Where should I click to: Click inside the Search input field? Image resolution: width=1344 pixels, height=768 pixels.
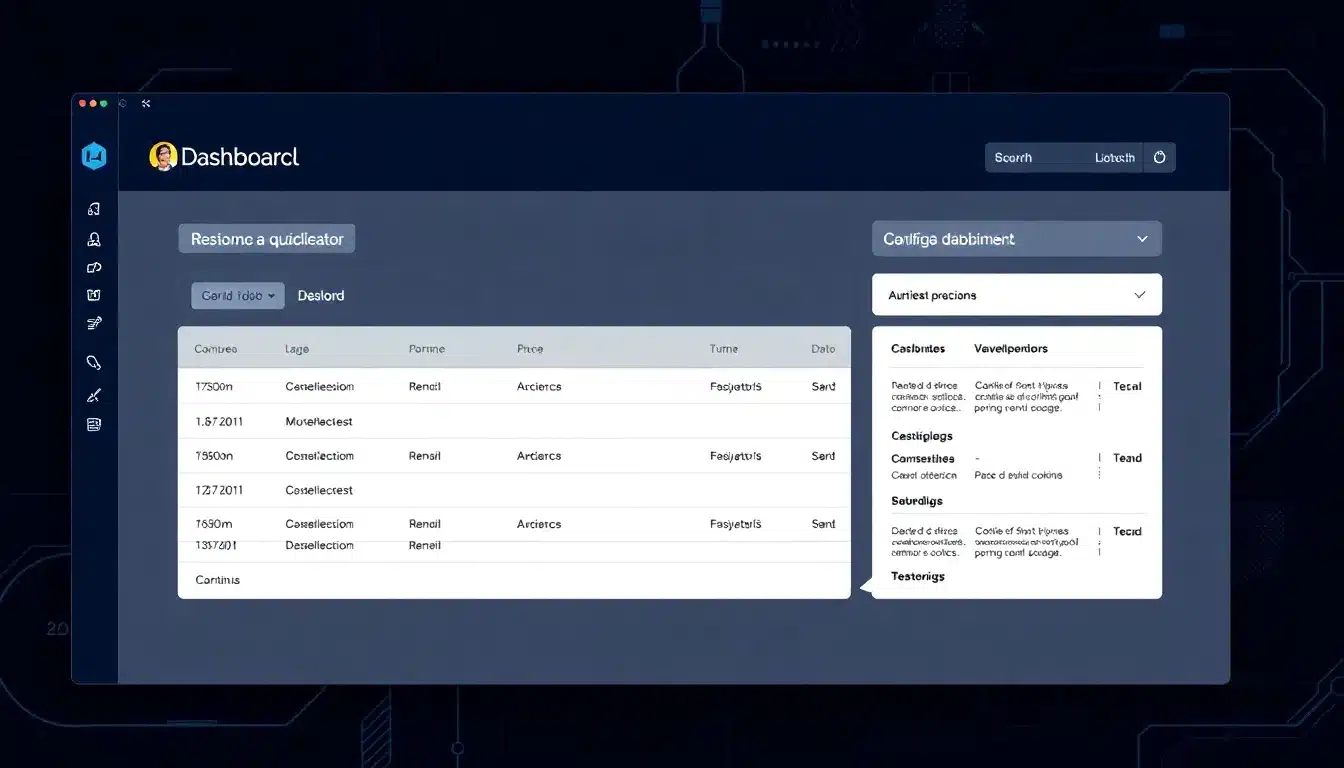[1040, 157]
